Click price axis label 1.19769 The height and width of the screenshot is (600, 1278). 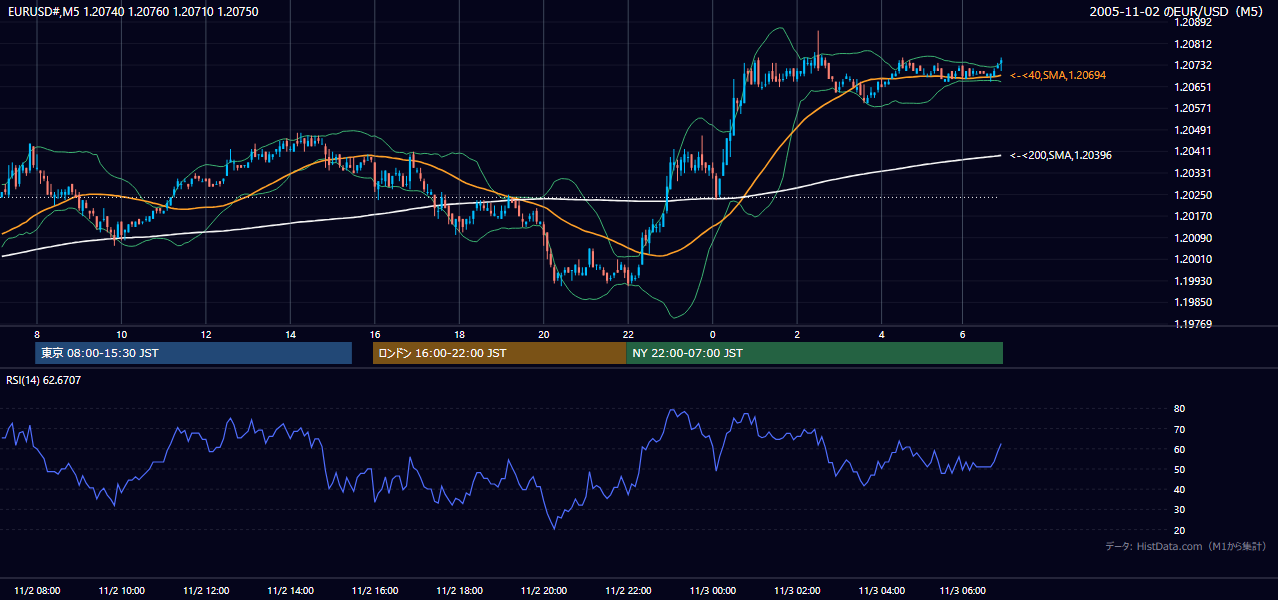(x=1193, y=324)
